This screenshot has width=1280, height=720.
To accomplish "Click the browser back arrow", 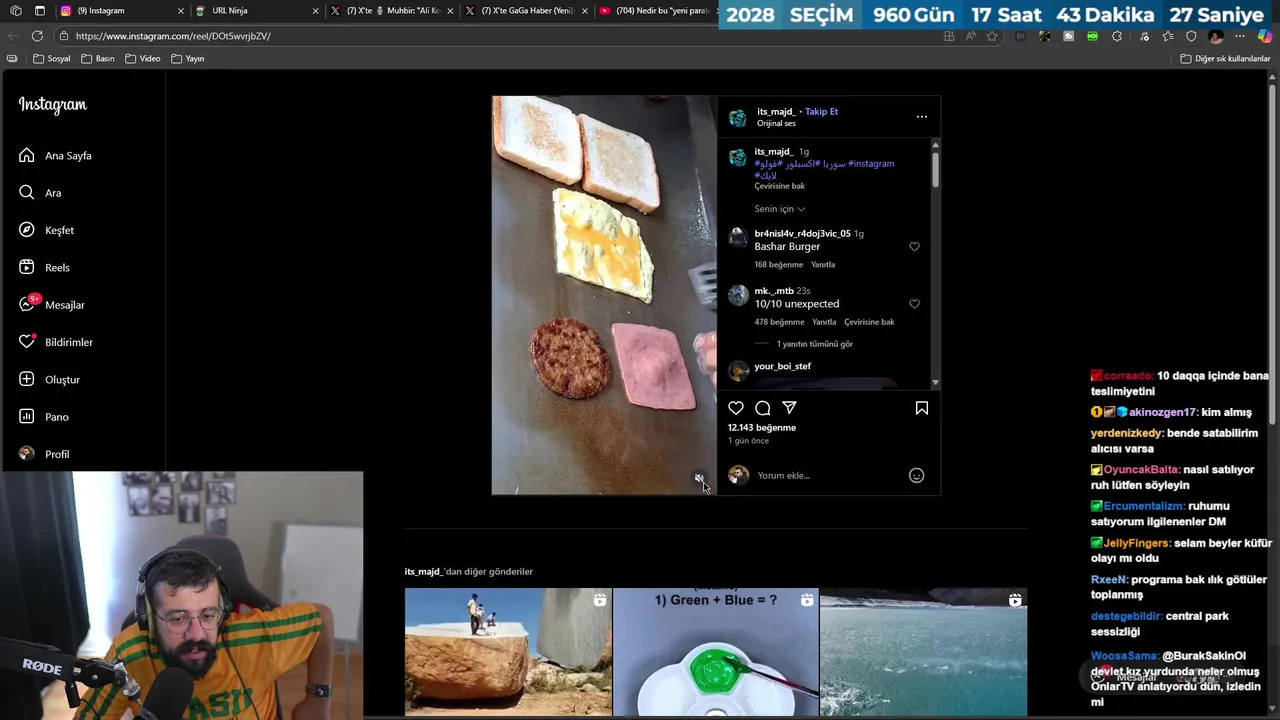I will (13, 36).
